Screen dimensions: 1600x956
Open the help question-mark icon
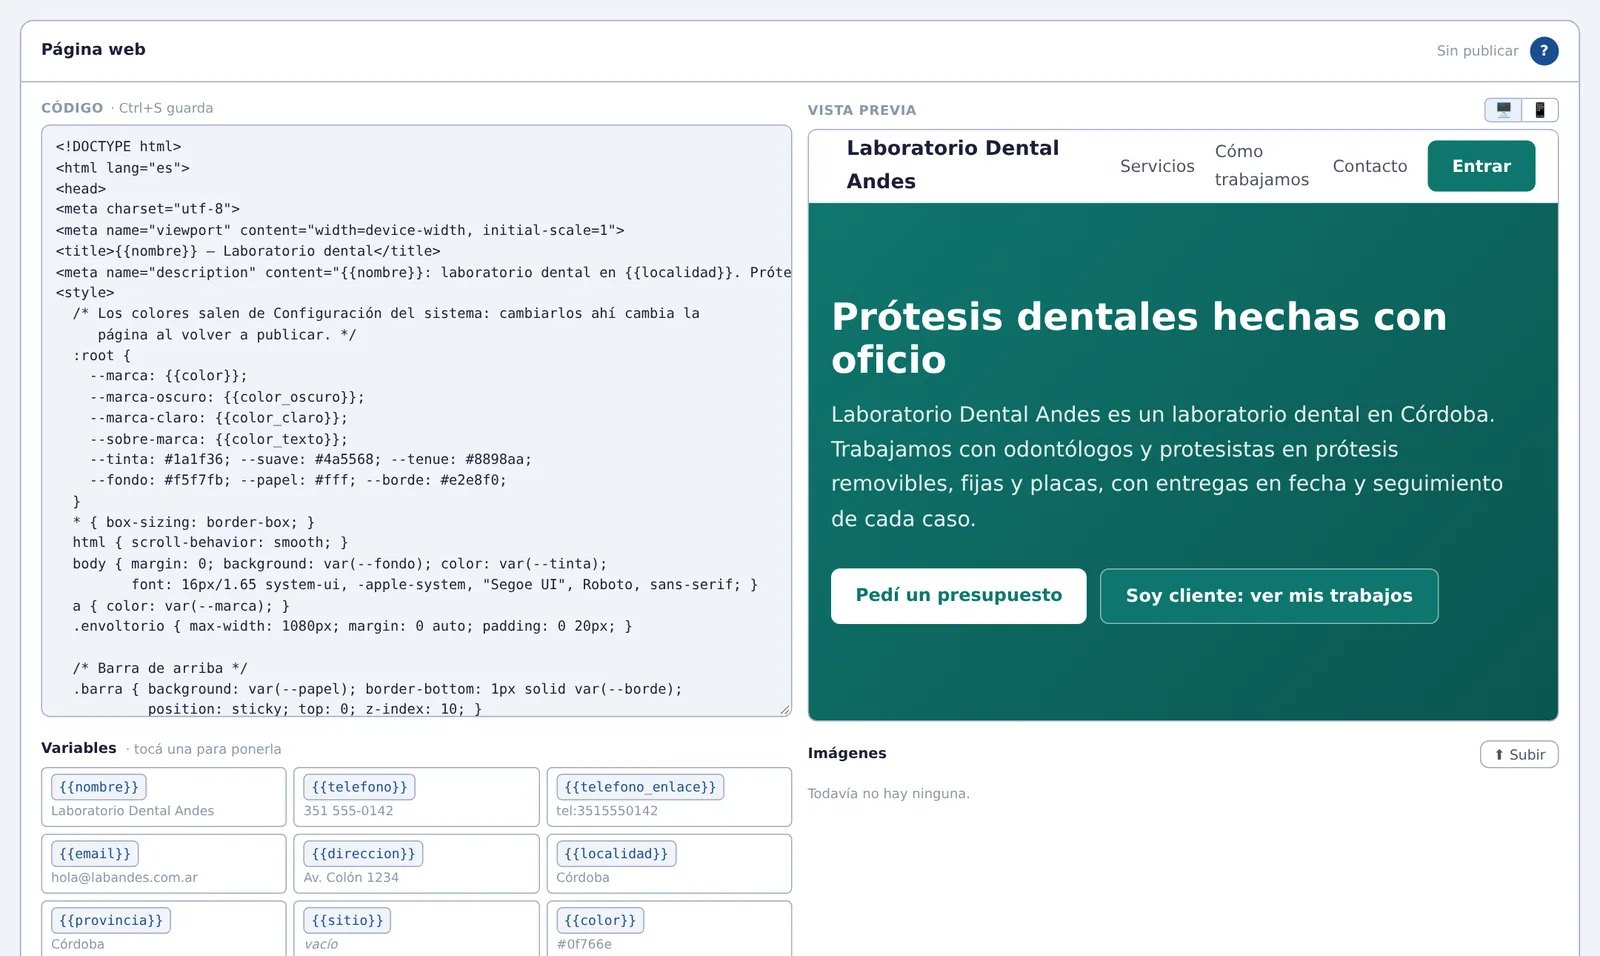[x=1544, y=51]
